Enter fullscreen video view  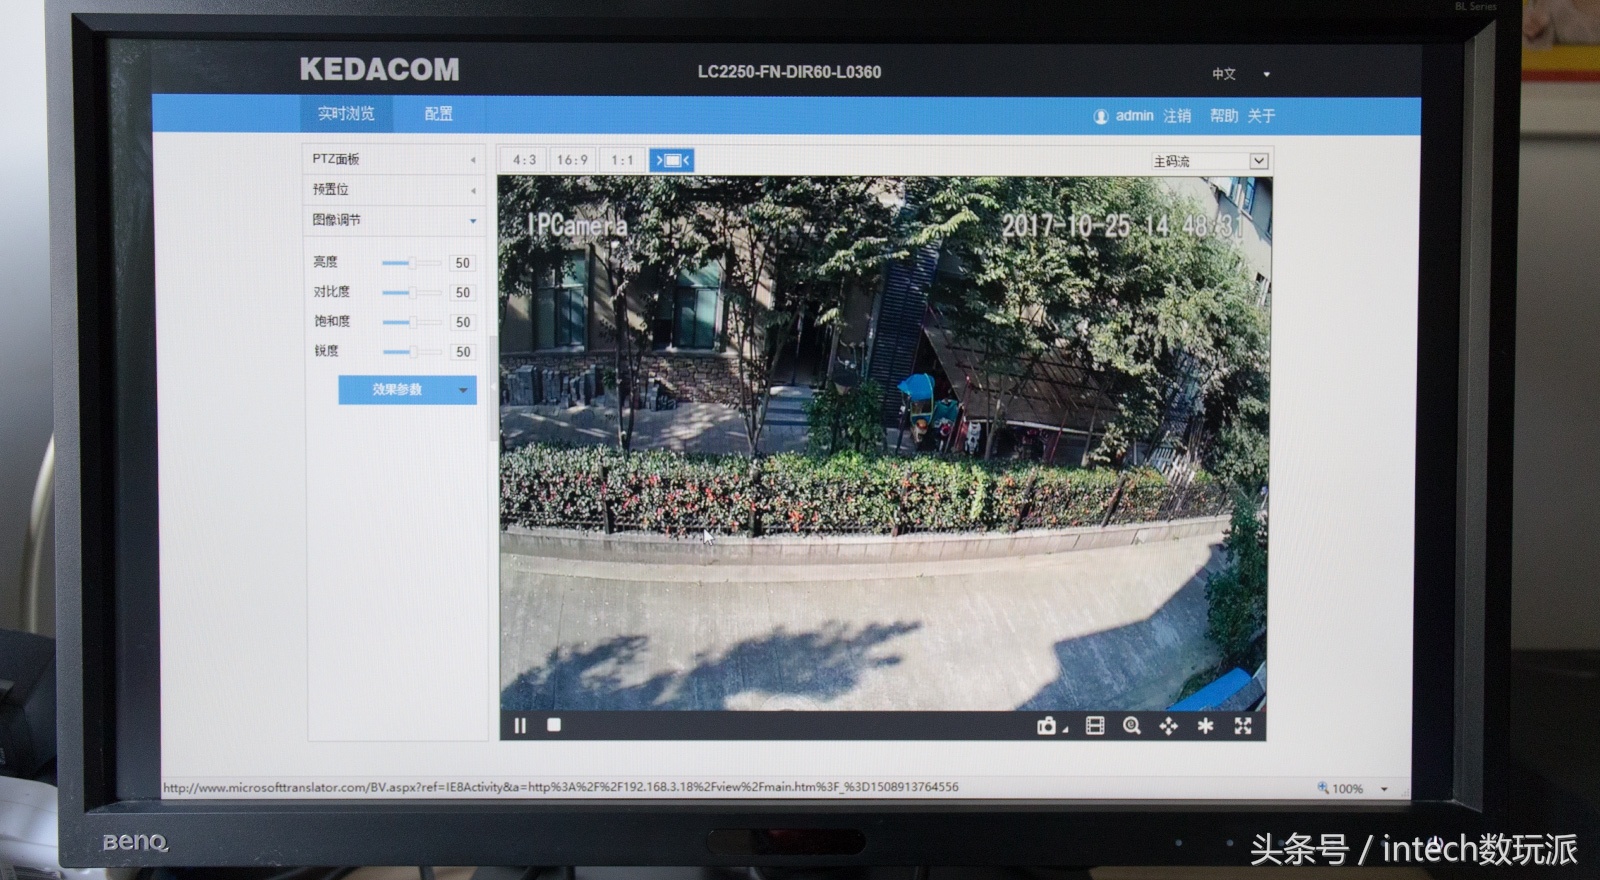tap(1243, 726)
